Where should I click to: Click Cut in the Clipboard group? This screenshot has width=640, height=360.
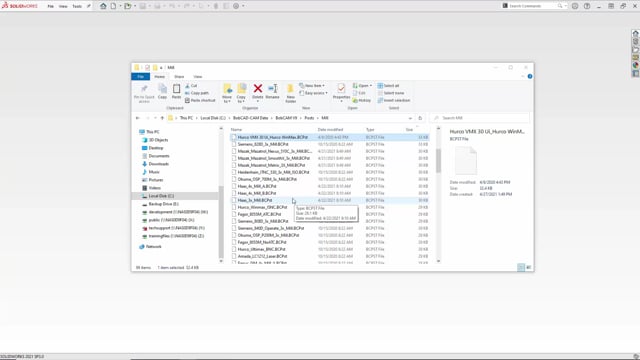(191, 86)
